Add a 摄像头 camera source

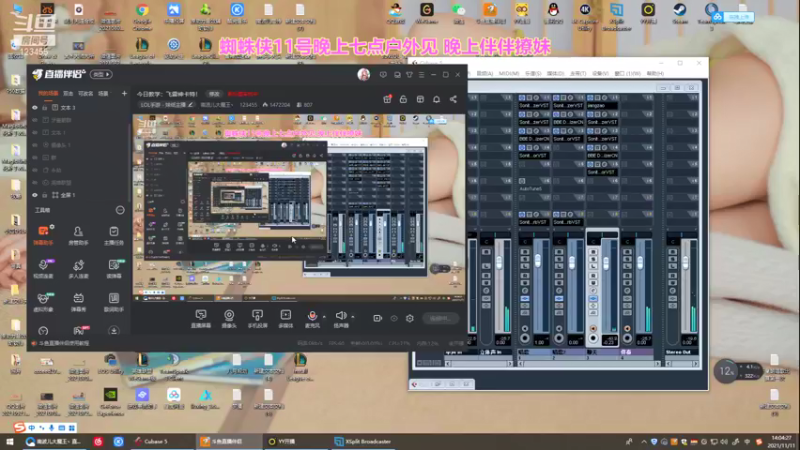pos(229,319)
